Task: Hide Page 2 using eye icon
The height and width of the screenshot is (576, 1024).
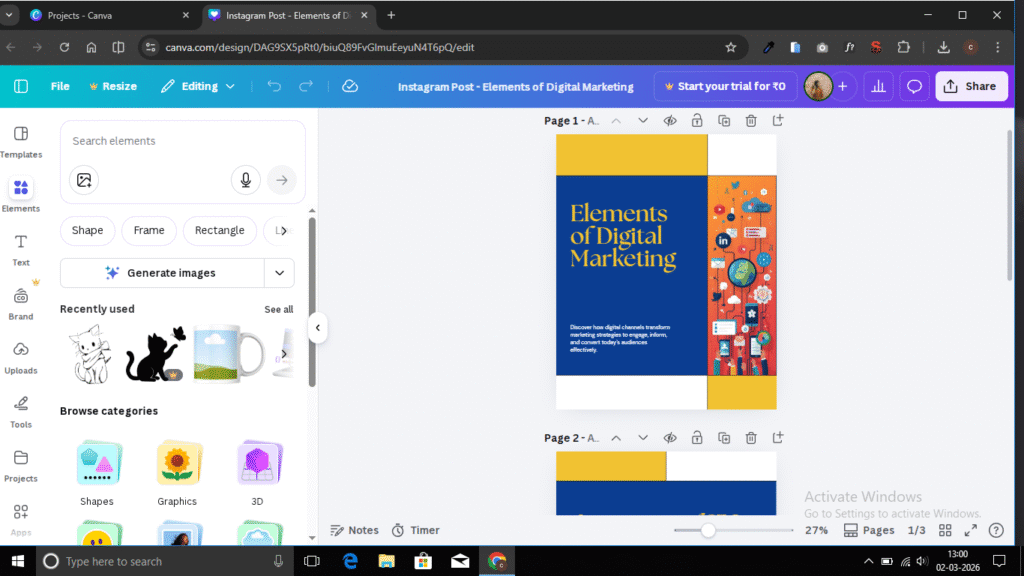Action: tap(670, 438)
